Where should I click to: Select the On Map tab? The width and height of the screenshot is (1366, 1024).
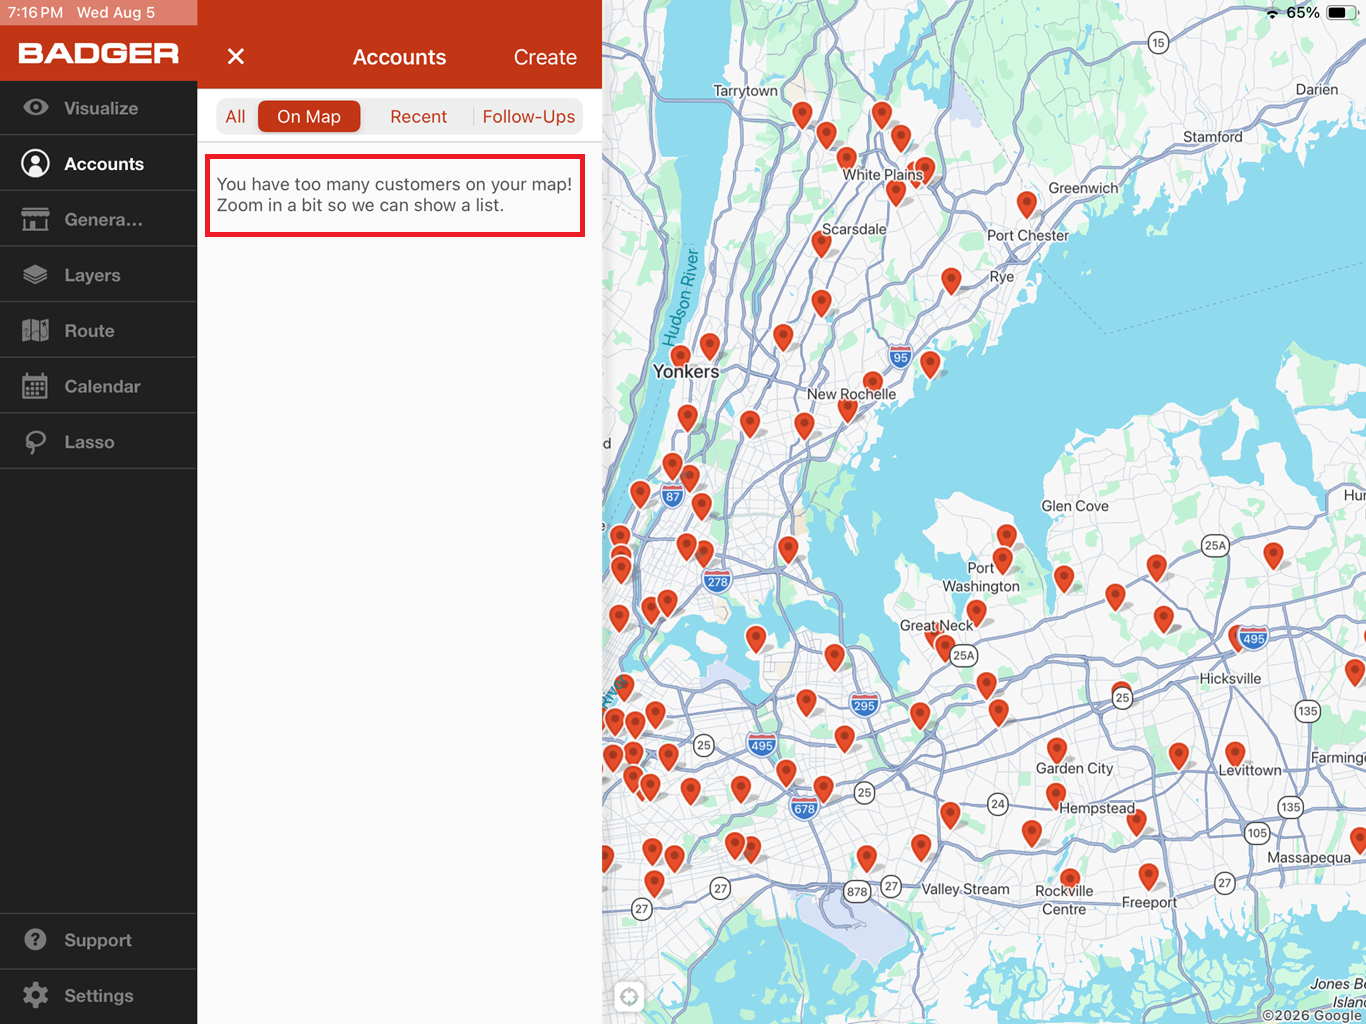(309, 117)
